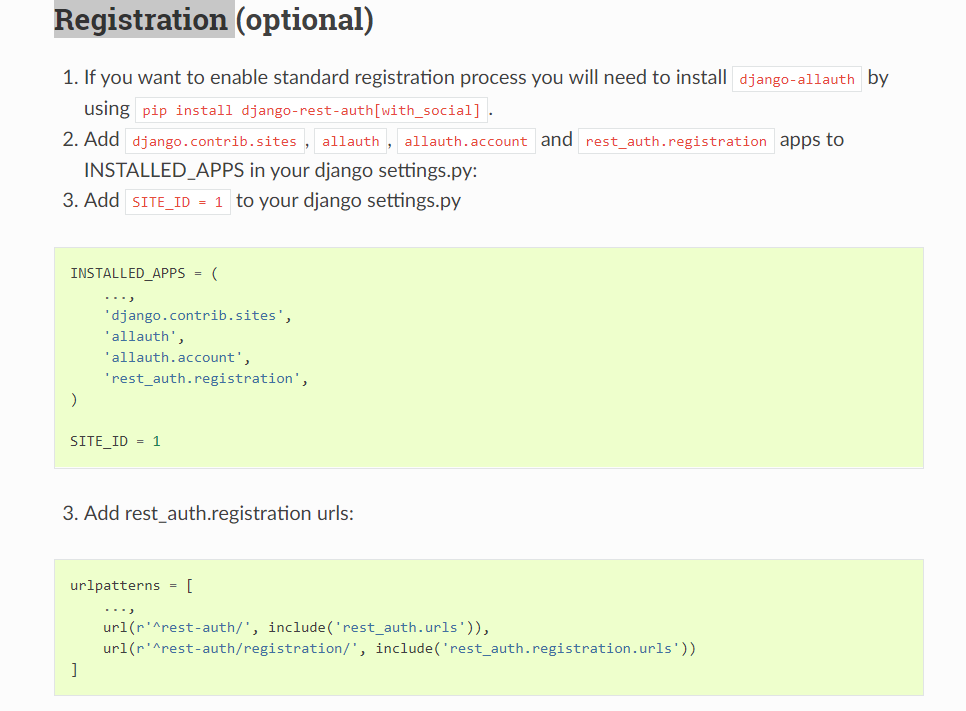Click text 'INSTALLED_APPS in your django settings.py:'
966x711 pixels.
[x=281, y=170]
